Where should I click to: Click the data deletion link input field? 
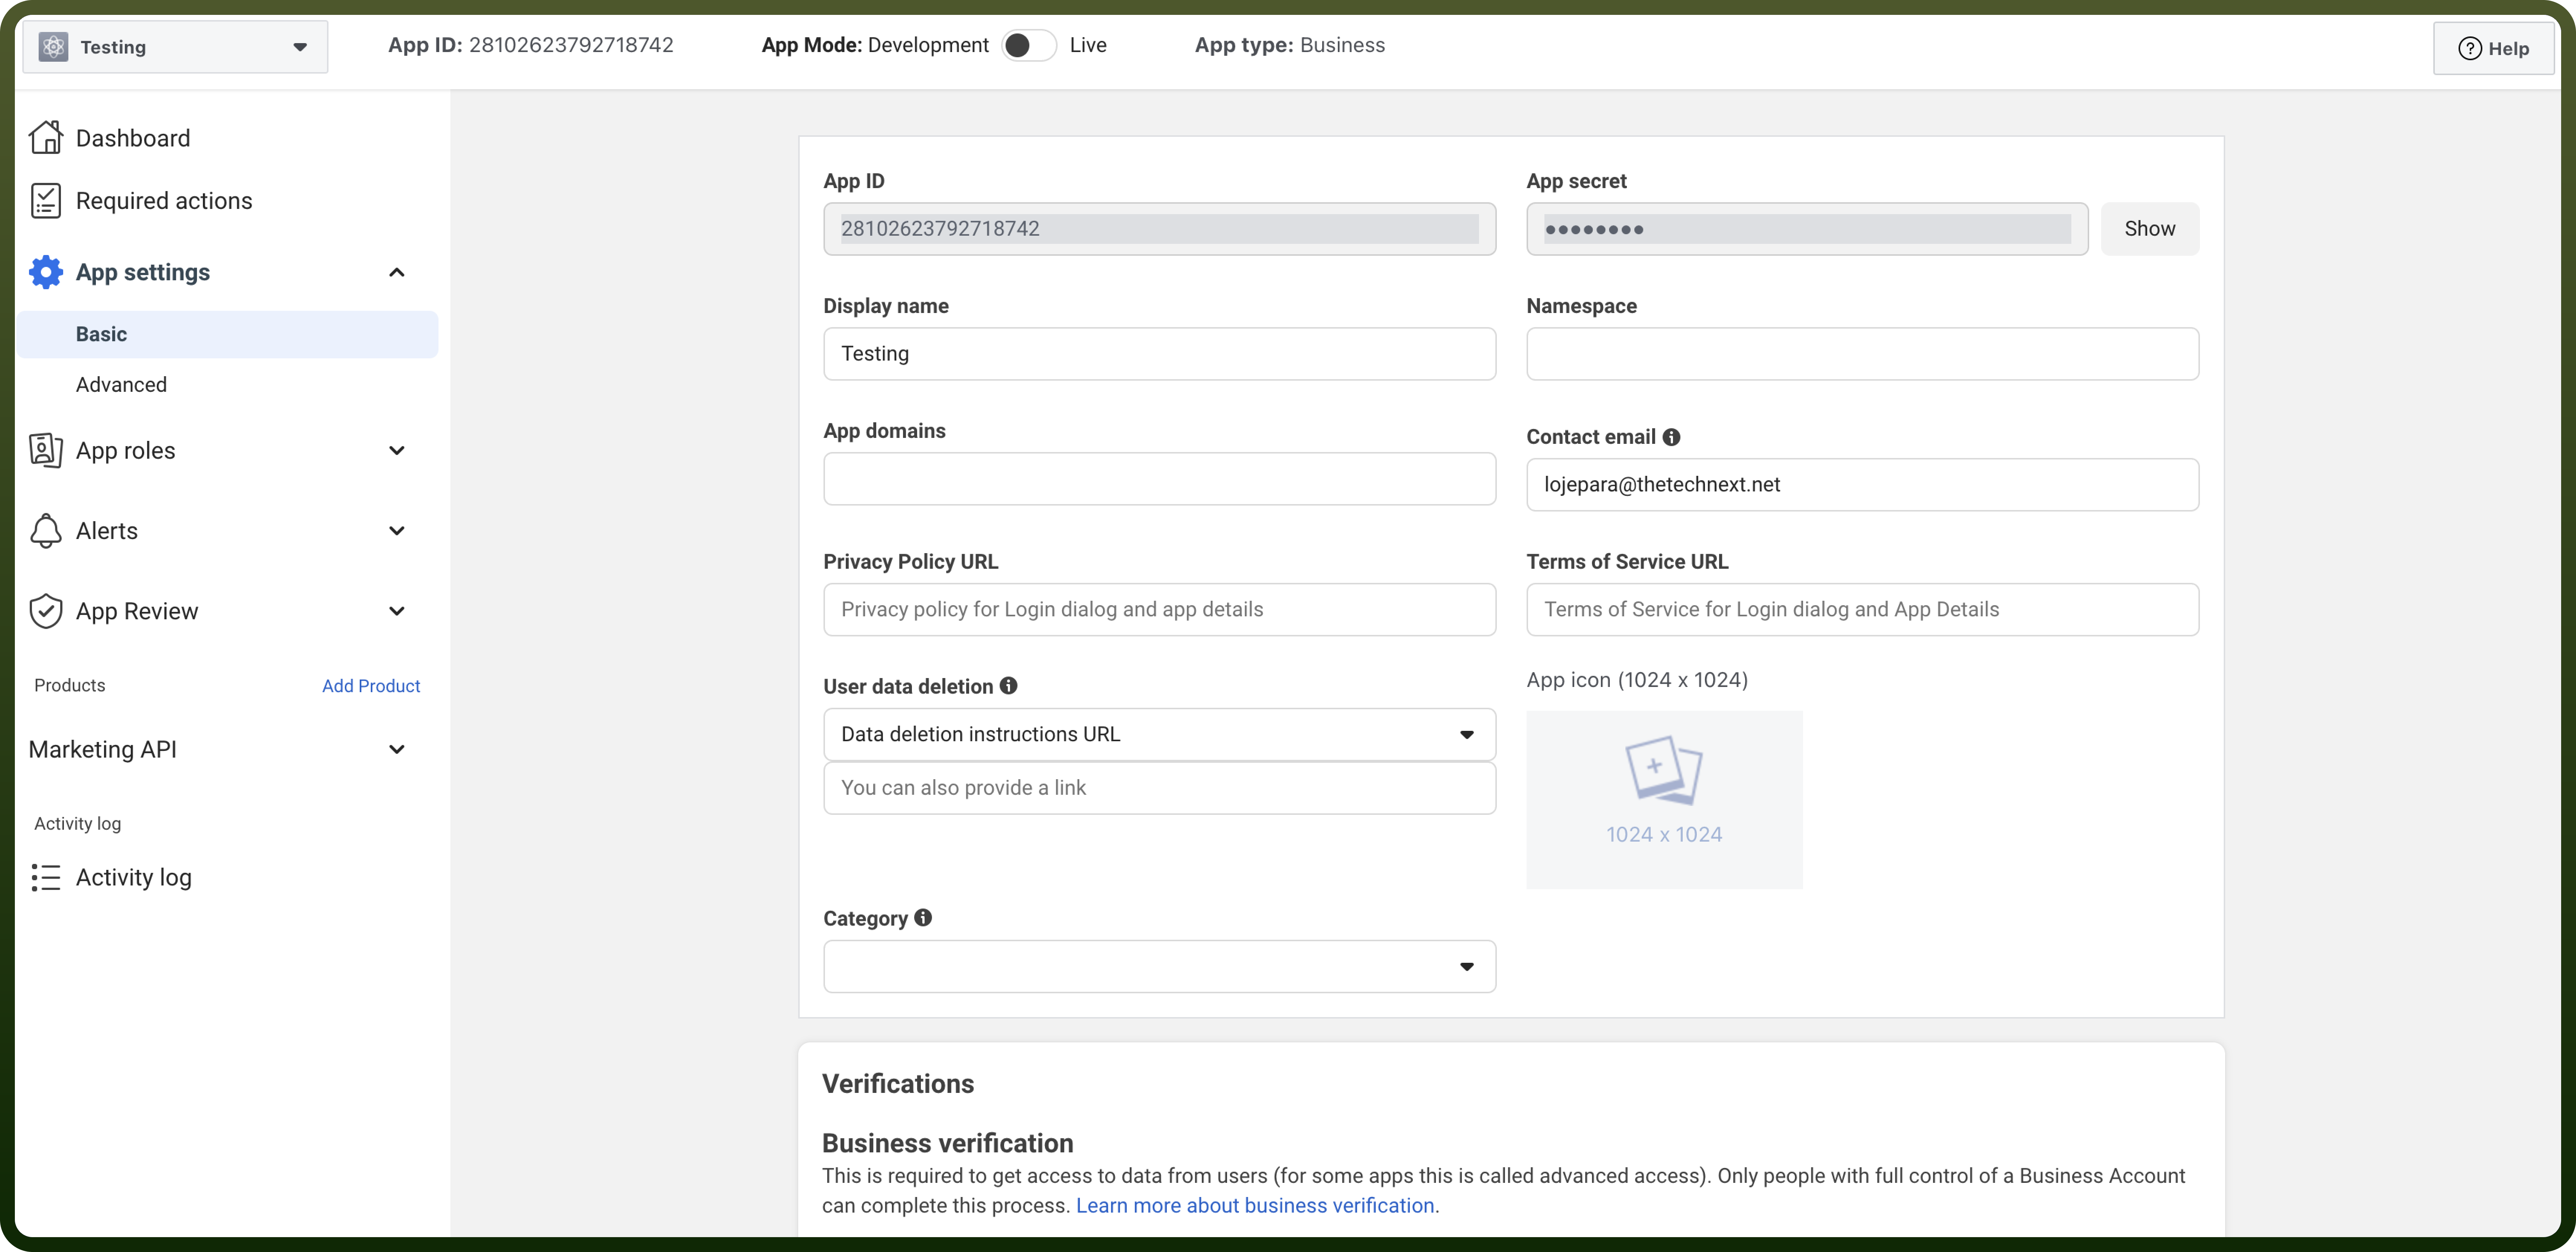click(1160, 788)
